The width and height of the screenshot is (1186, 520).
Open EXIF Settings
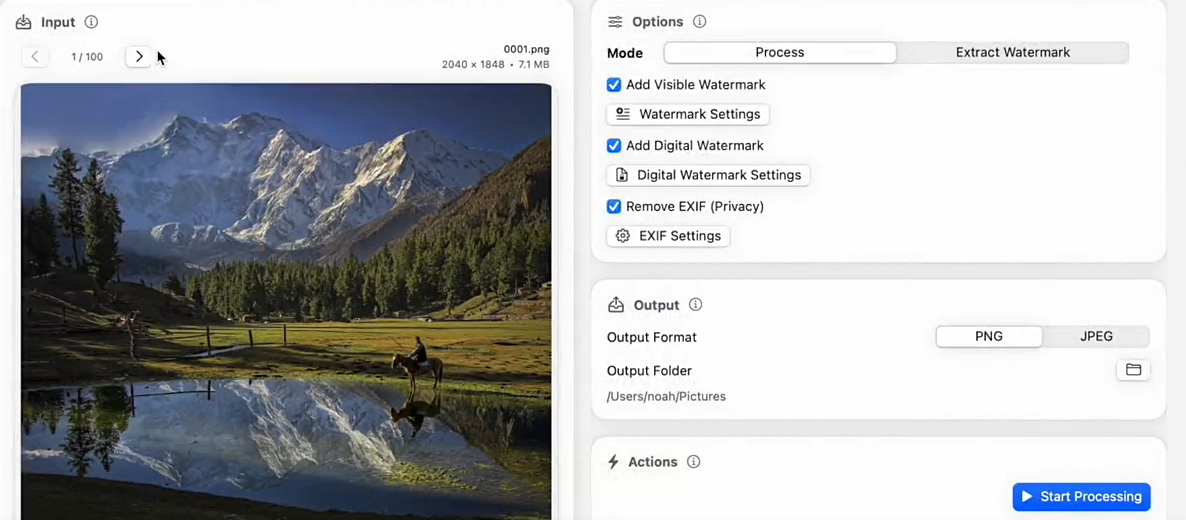click(668, 236)
